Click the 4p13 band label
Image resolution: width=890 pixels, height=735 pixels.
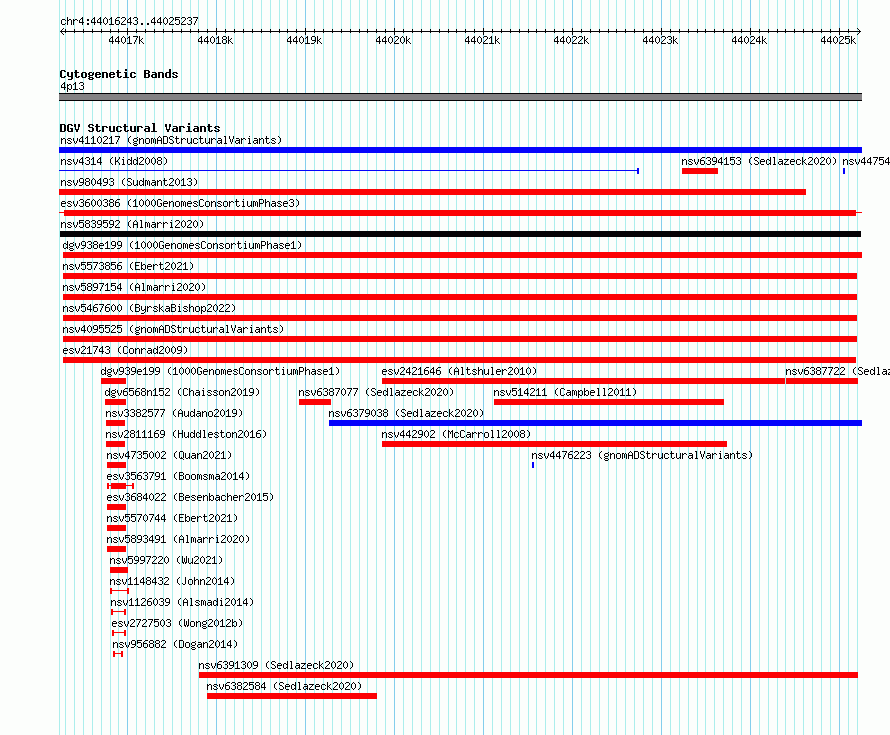point(72,86)
